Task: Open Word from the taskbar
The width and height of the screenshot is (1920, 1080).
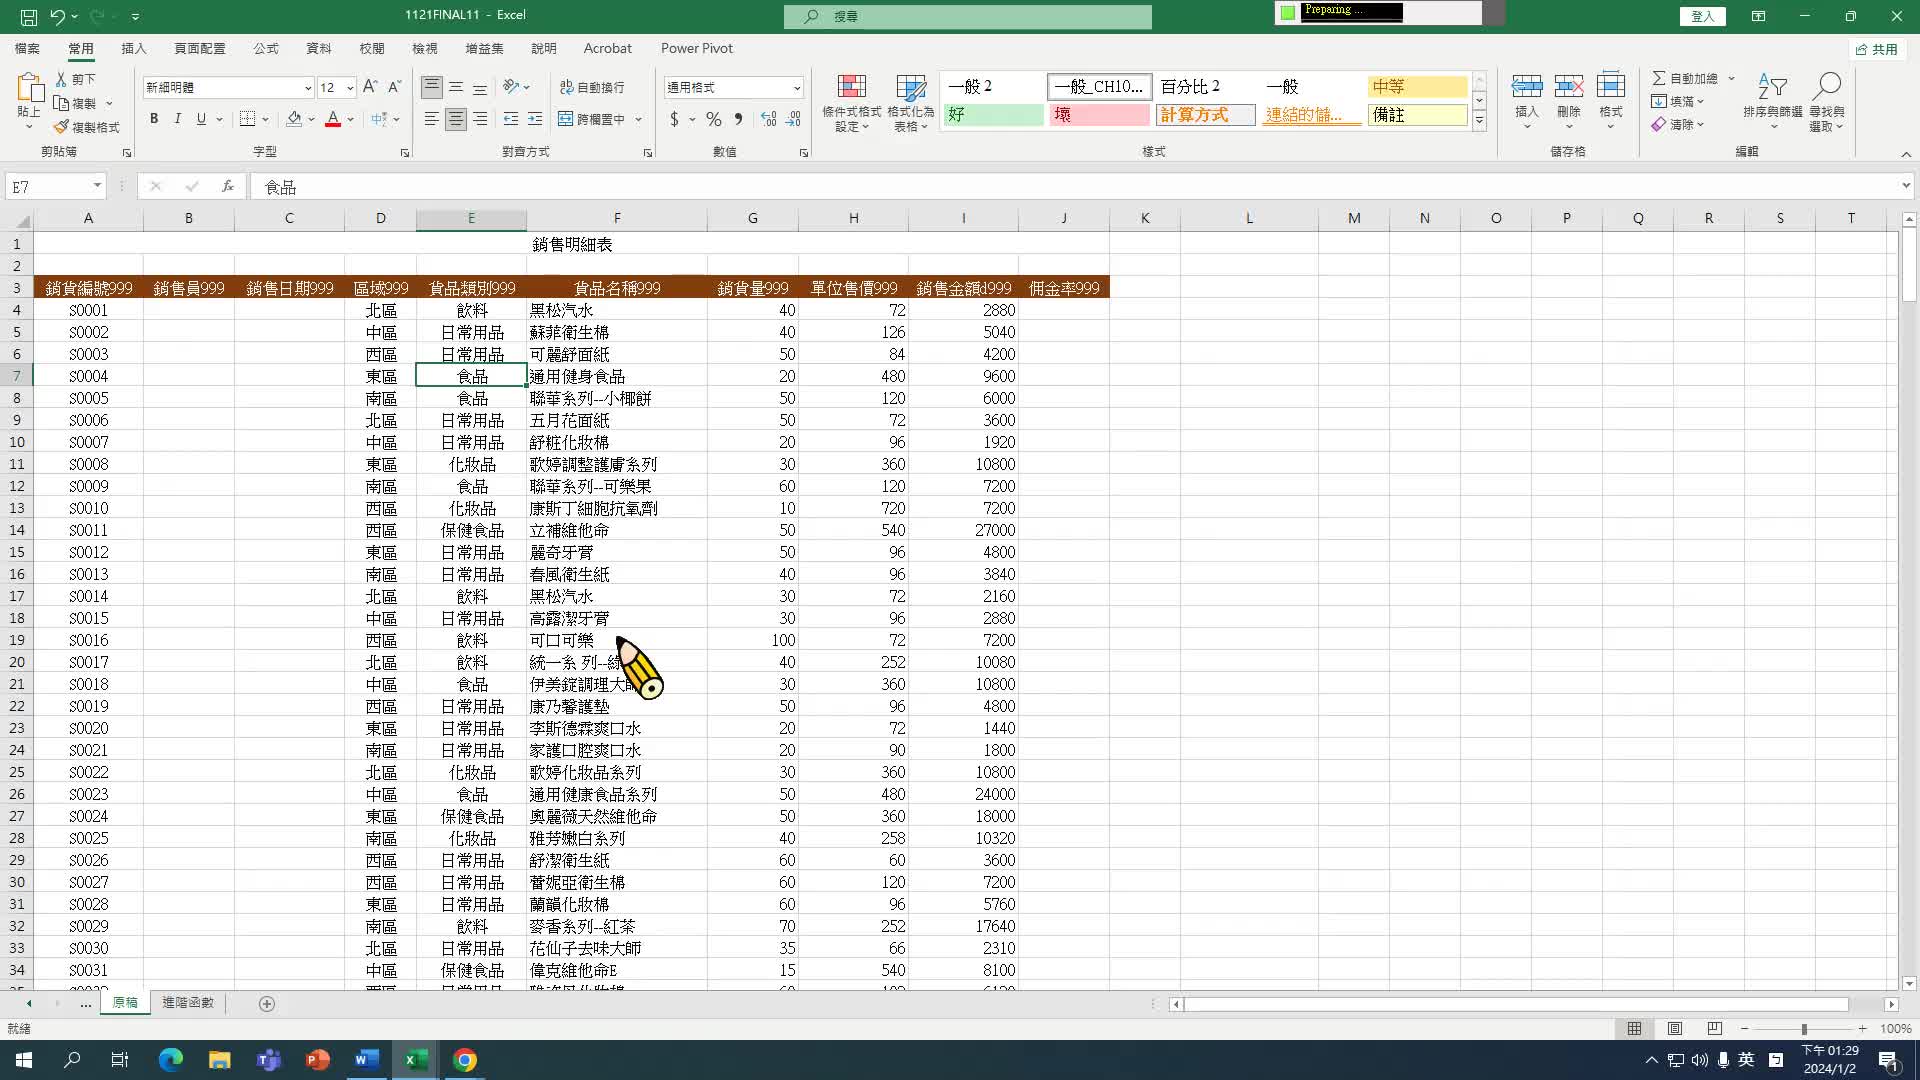Action: pyautogui.click(x=366, y=1060)
